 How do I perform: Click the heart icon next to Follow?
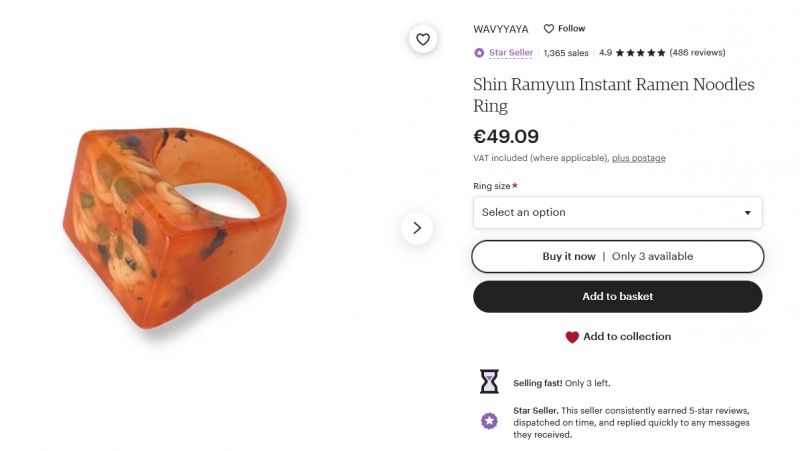pyautogui.click(x=548, y=29)
